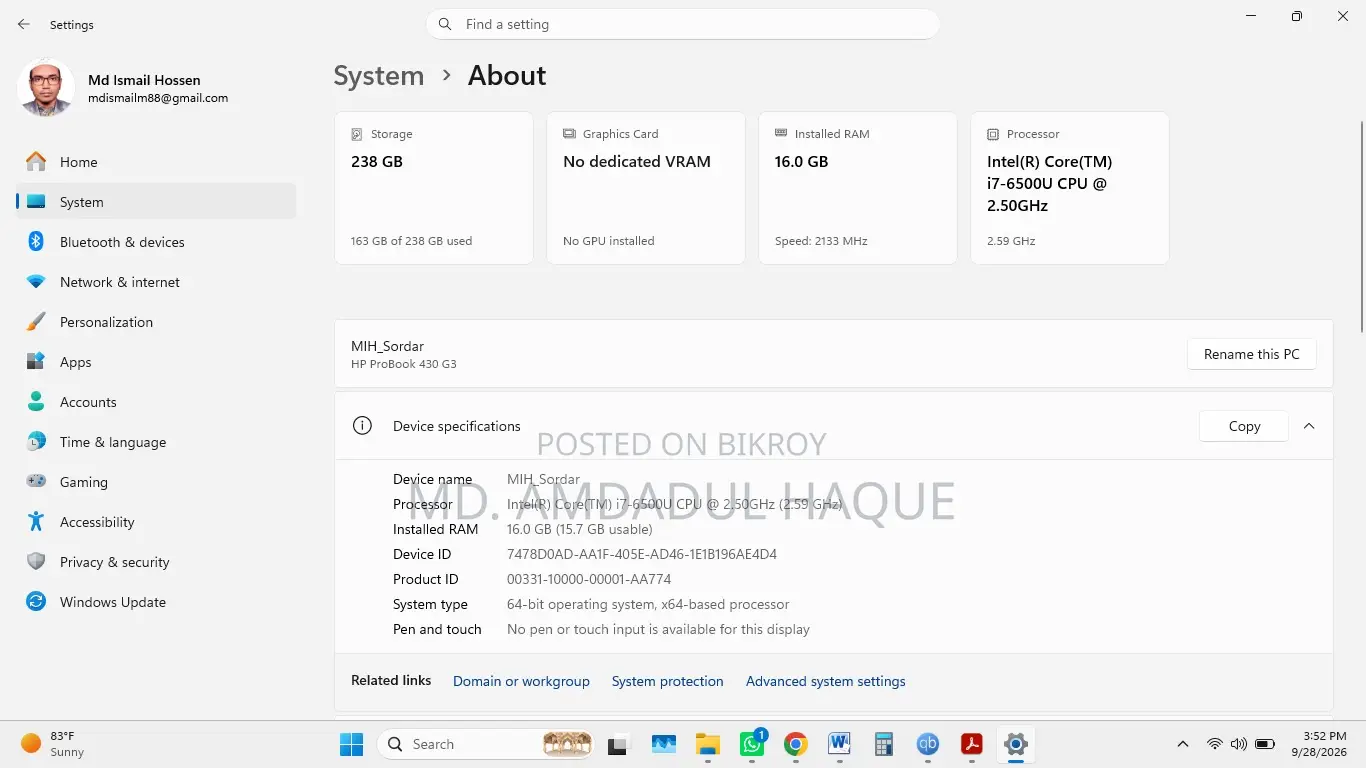
Task: Open quick settings via the volume icon
Action: click(x=1239, y=744)
